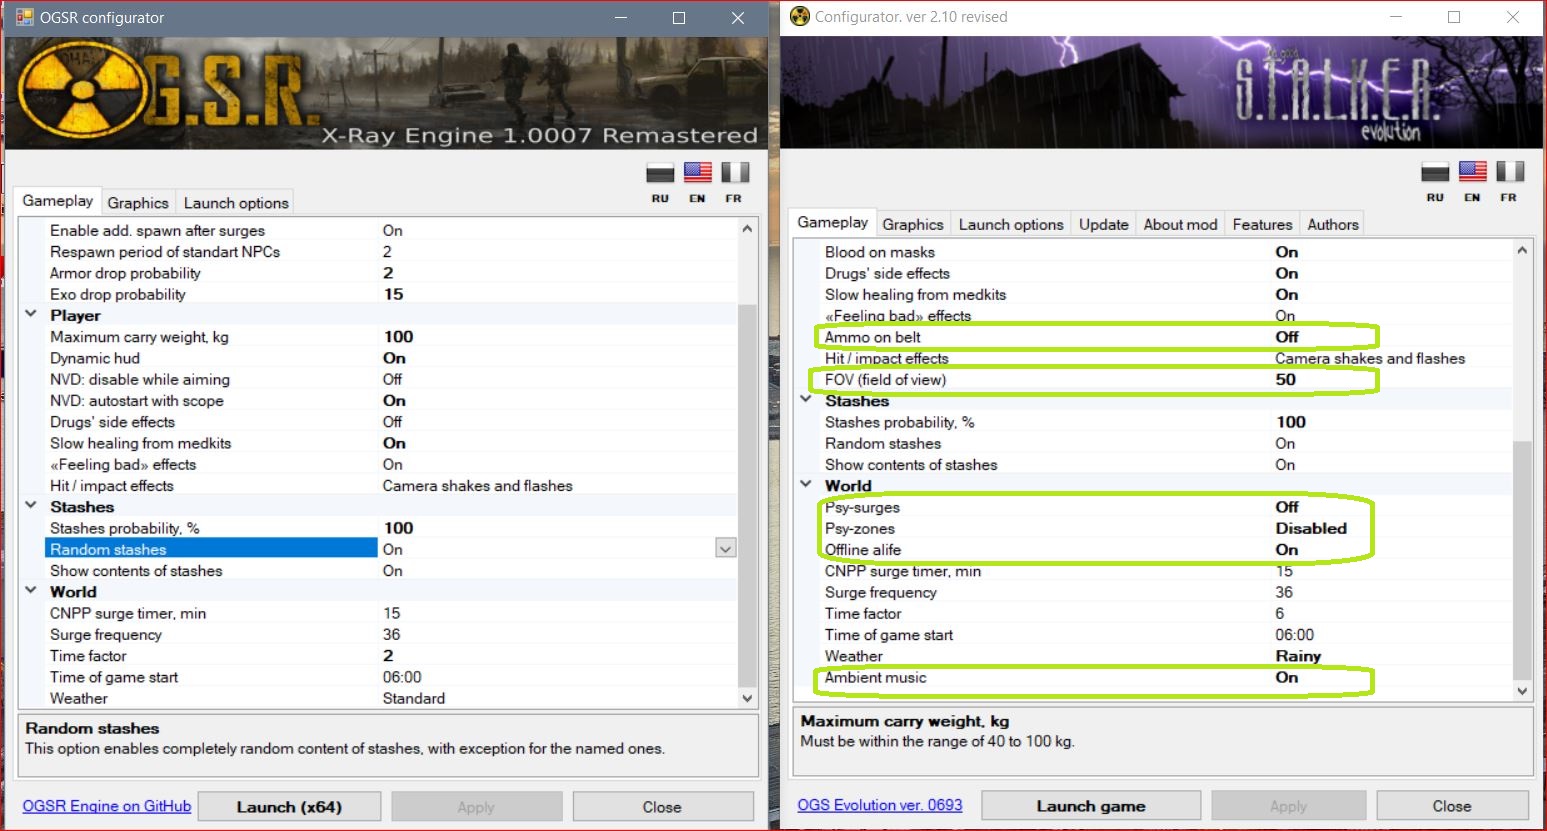The height and width of the screenshot is (831, 1547).
Task: Collapse the World section in Configurator 2.10
Action: (806, 484)
